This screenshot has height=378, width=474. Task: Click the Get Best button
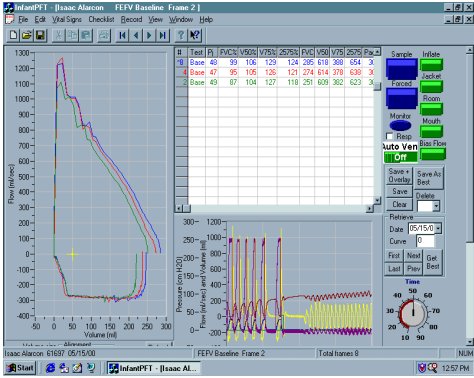(x=433, y=262)
